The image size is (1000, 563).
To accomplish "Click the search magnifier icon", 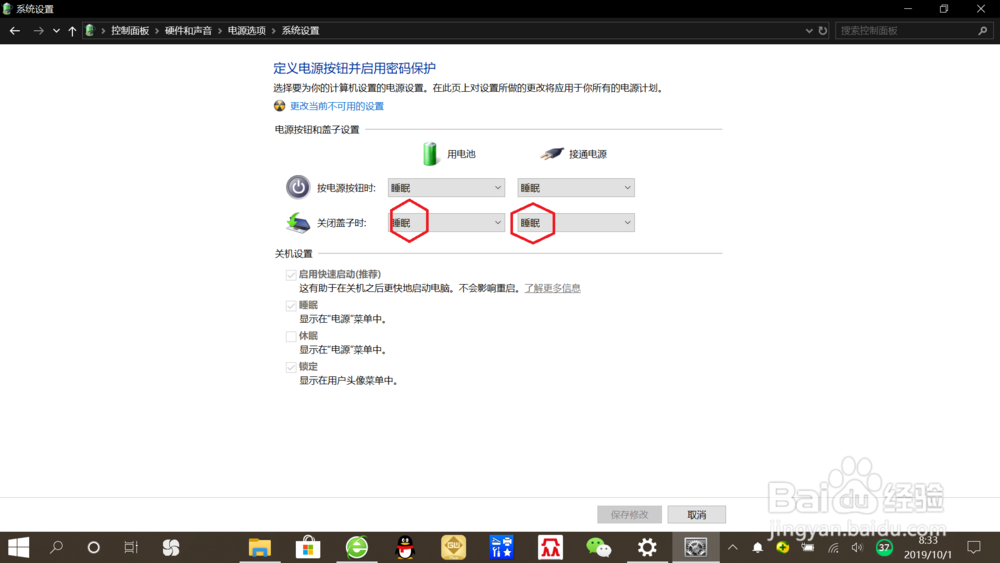I will [x=983, y=31].
